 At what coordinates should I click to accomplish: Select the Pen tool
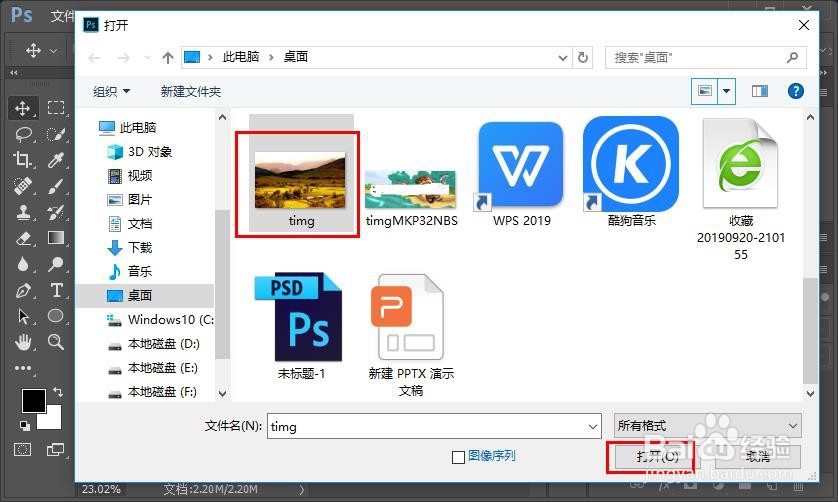(x=23, y=290)
